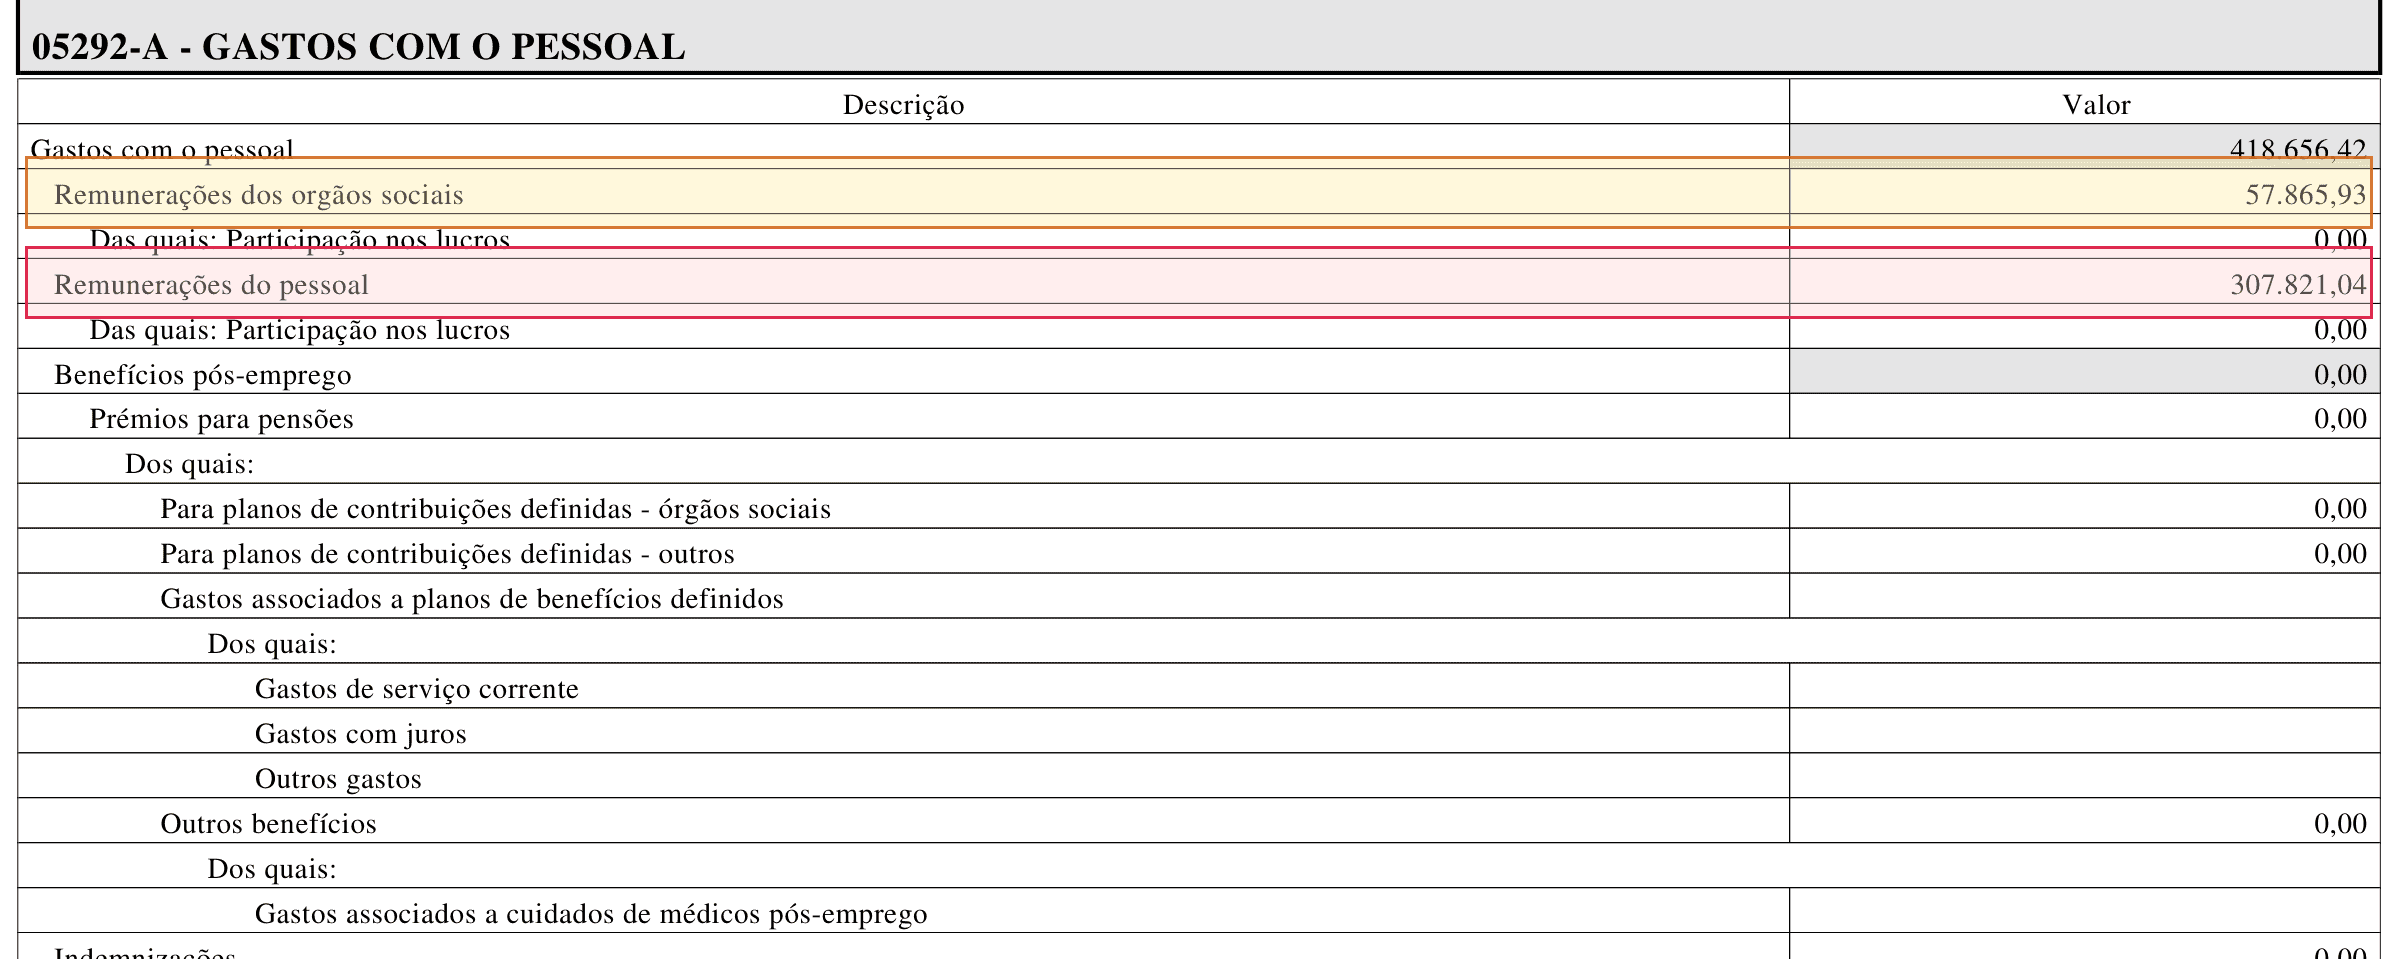Select Gastos associados a planos de benefícios definidos
The height and width of the screenshot is (959, 2397).
click(472, 599)
